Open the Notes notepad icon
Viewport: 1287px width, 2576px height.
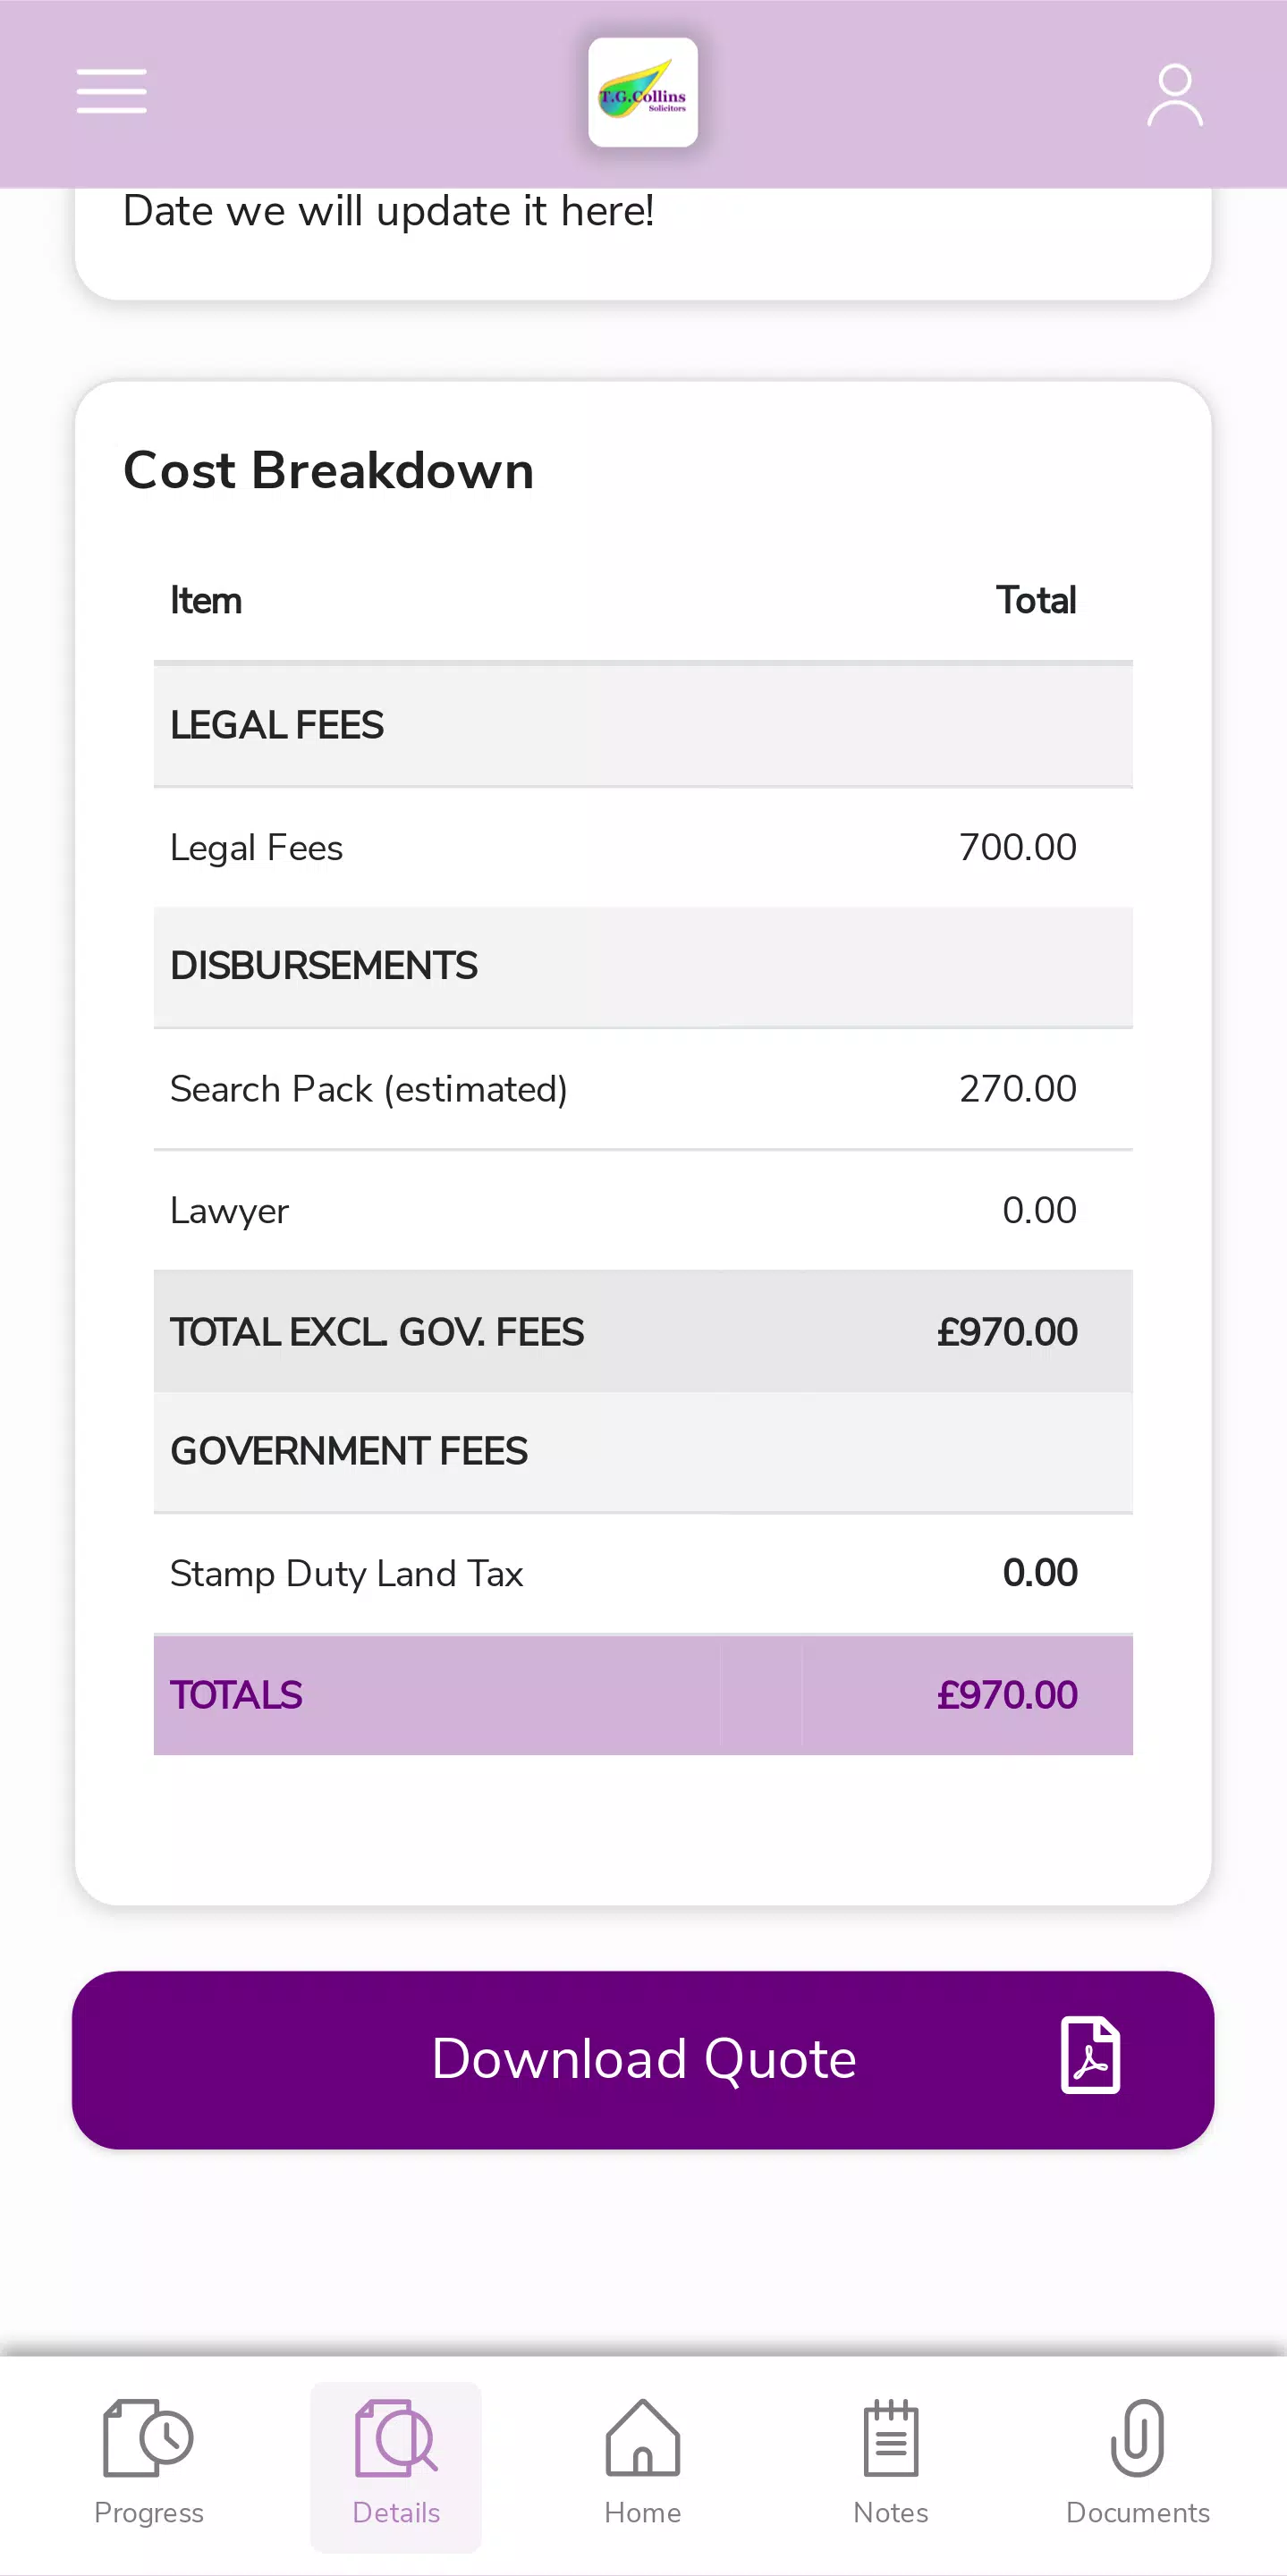coord(890,2437)
